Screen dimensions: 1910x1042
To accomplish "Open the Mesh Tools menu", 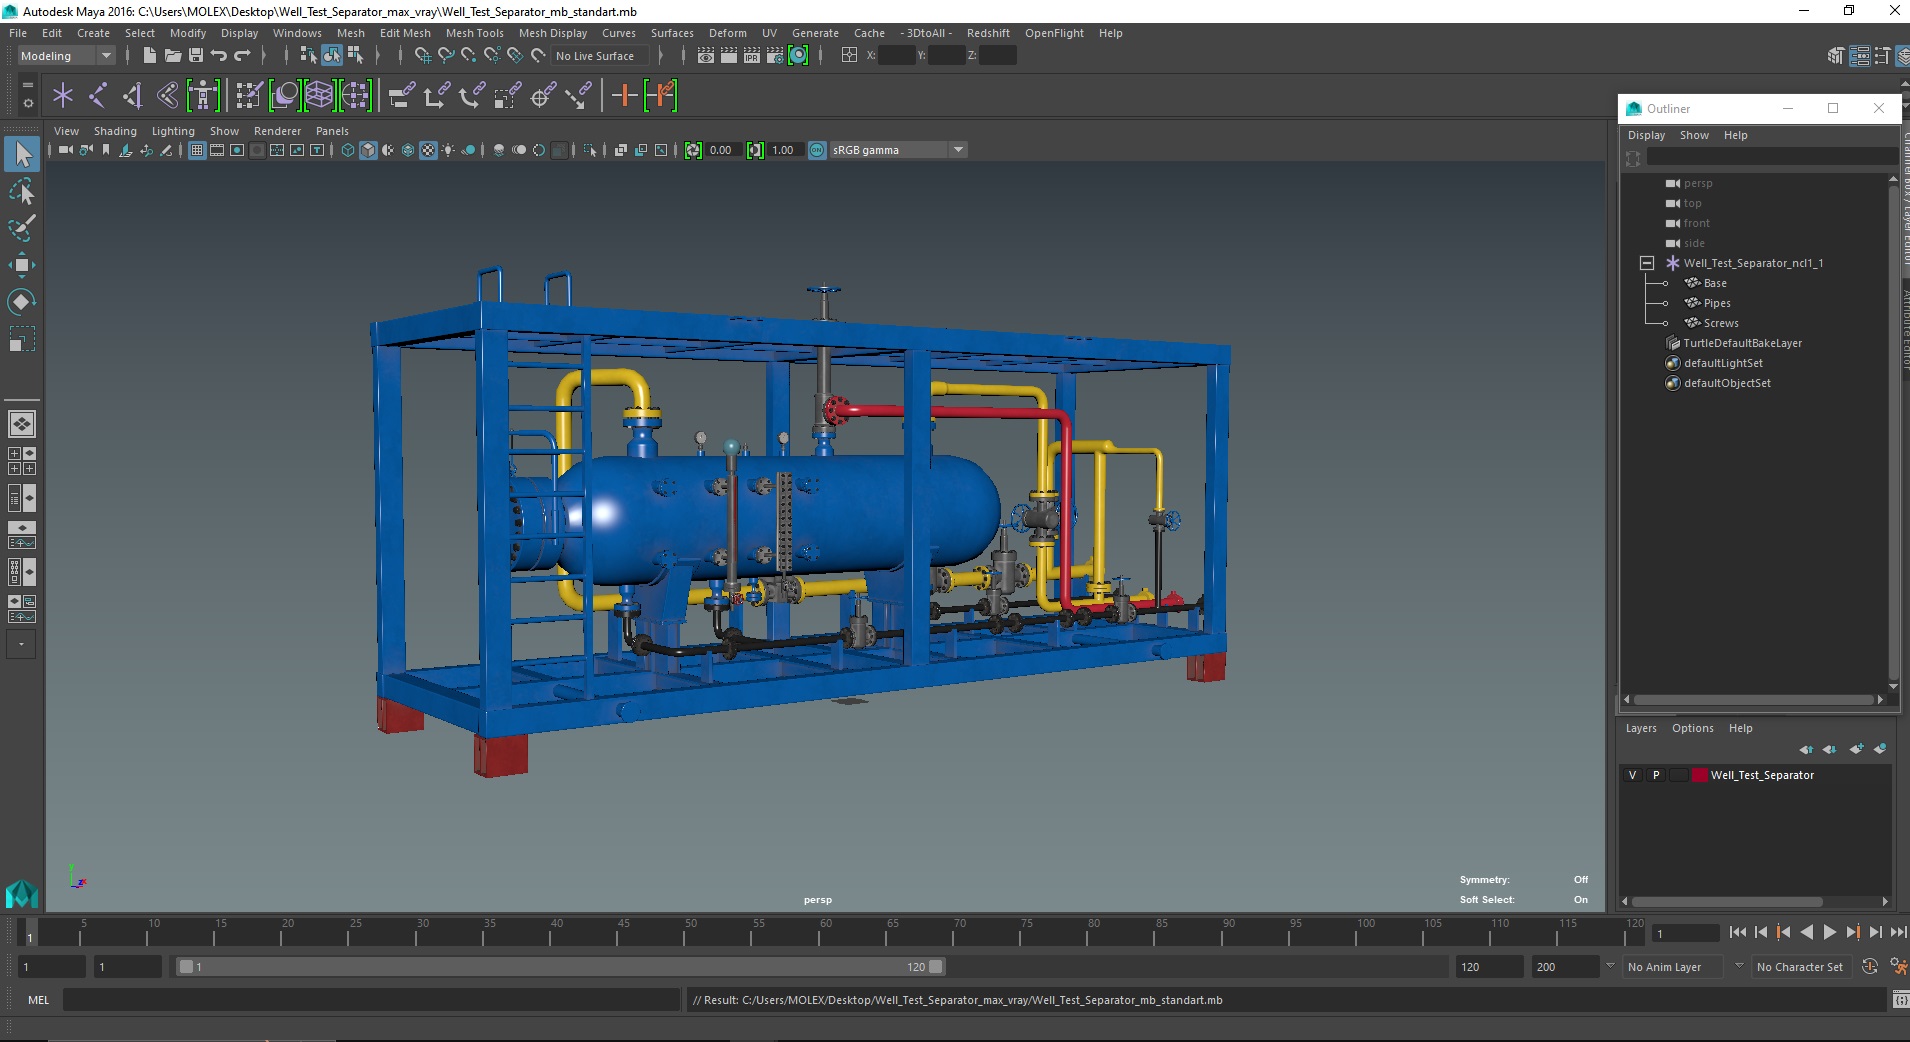I will click(474, 33).
